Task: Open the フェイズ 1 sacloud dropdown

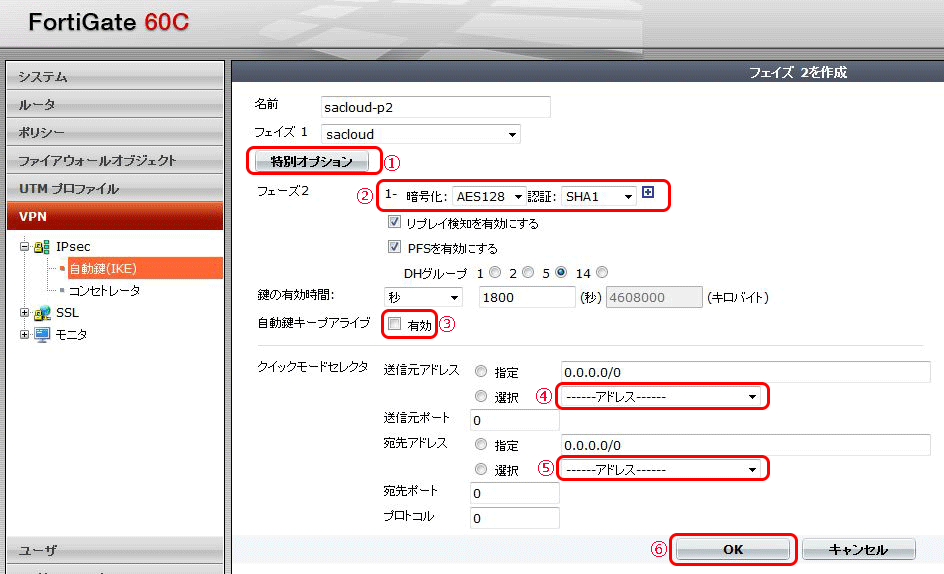Action: coord(421,134)
